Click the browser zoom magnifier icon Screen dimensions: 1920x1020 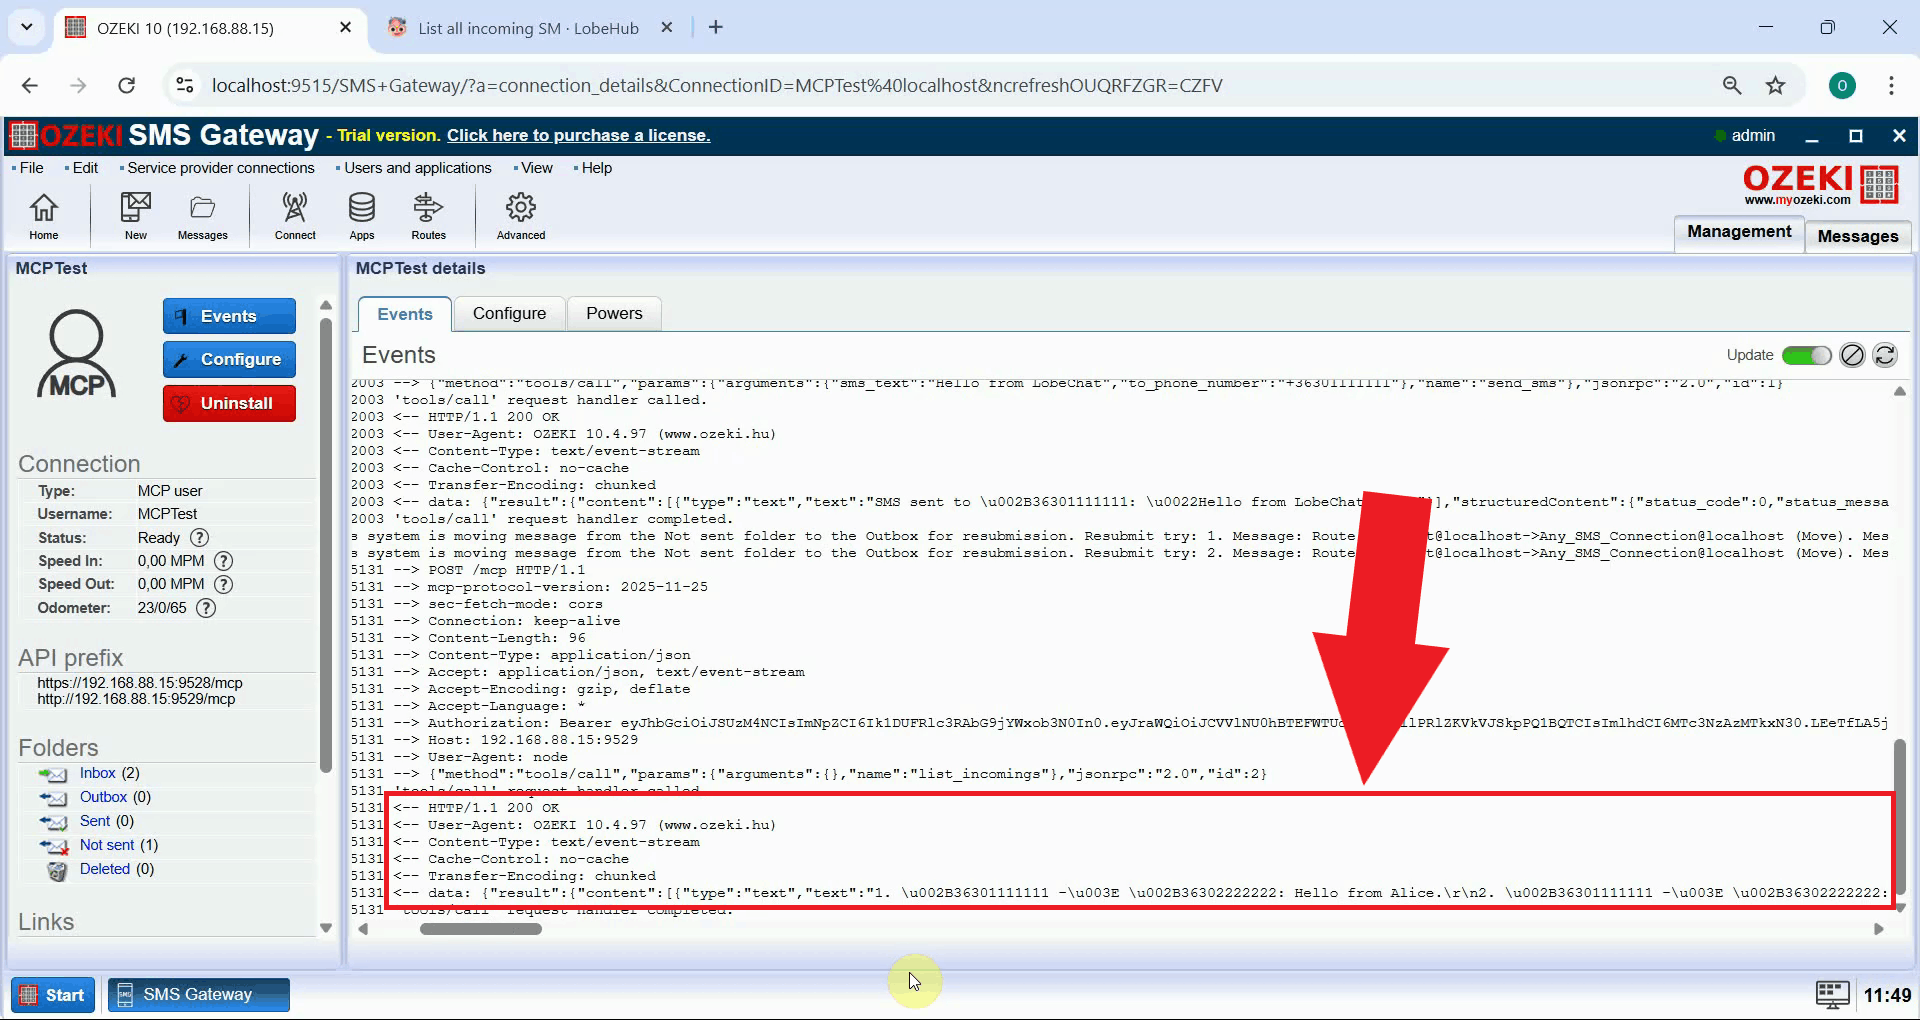pos(1732,85)
